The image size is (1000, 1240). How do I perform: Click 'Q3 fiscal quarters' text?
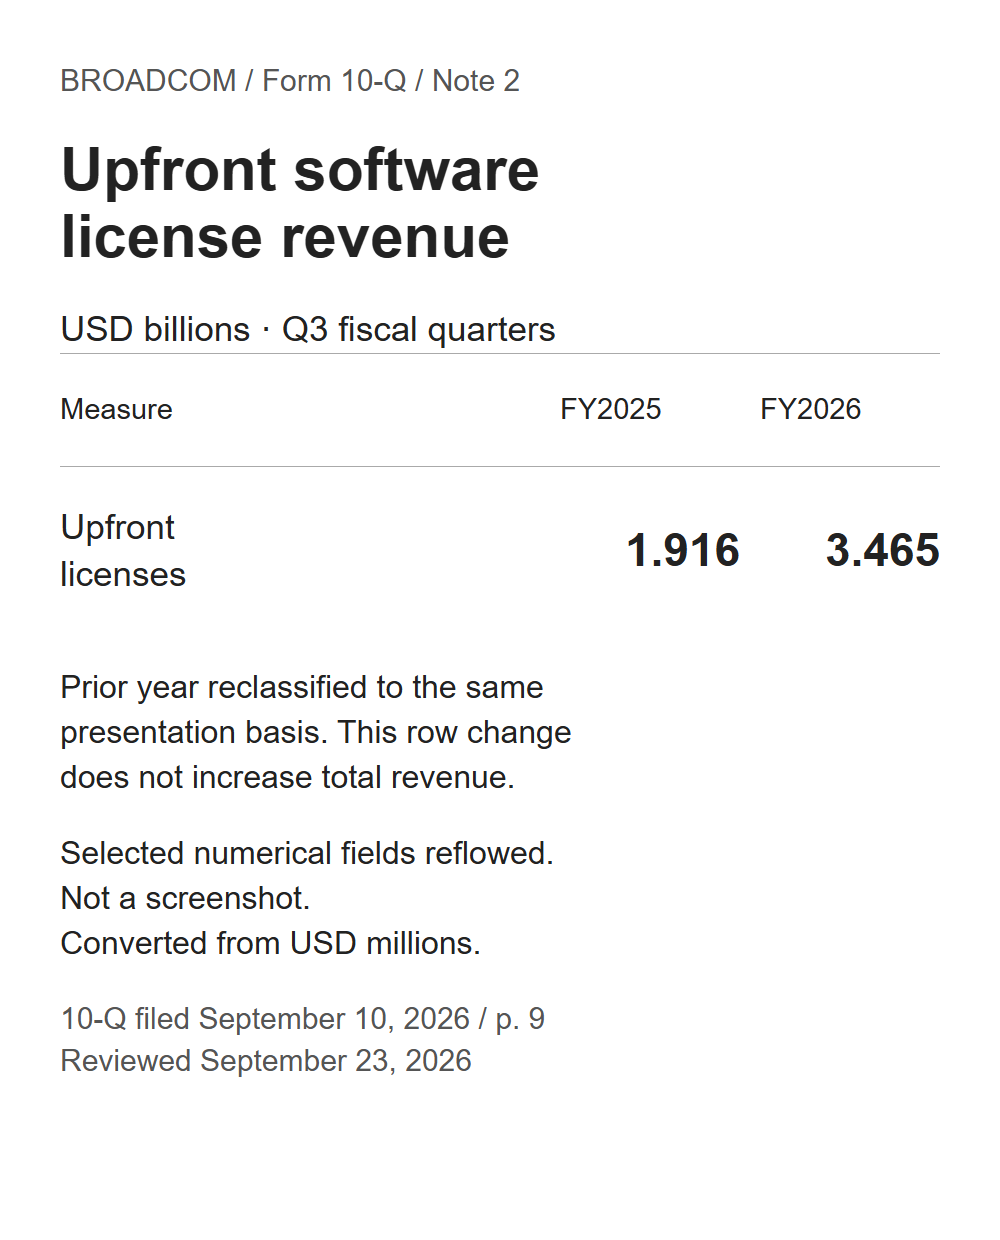coord(419,329)
